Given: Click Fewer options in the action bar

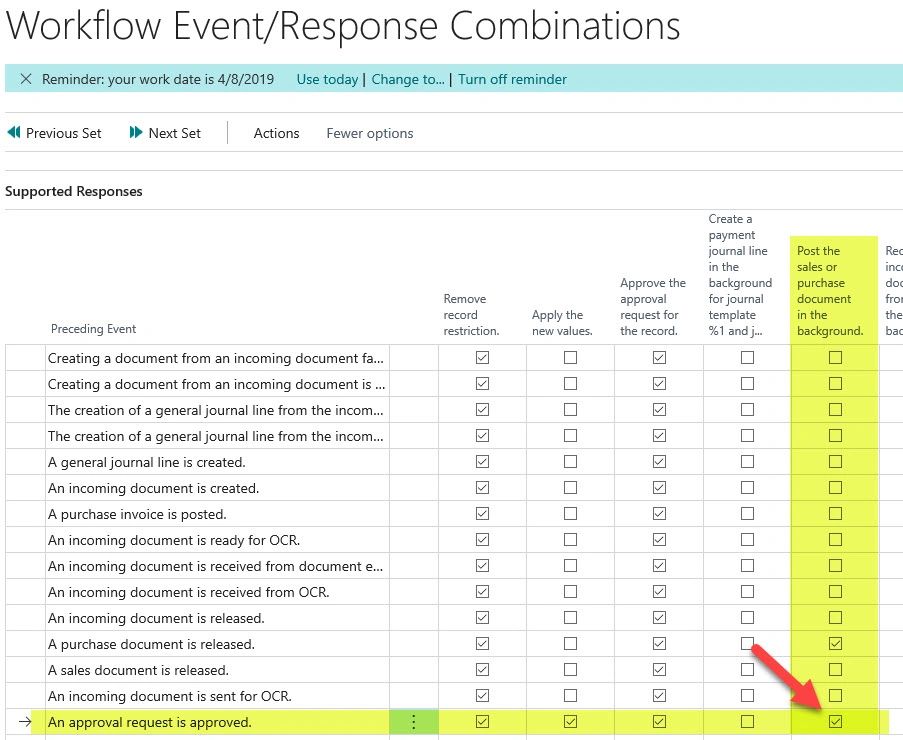Looking at the screenshot, I should click(x=369, y=133).
